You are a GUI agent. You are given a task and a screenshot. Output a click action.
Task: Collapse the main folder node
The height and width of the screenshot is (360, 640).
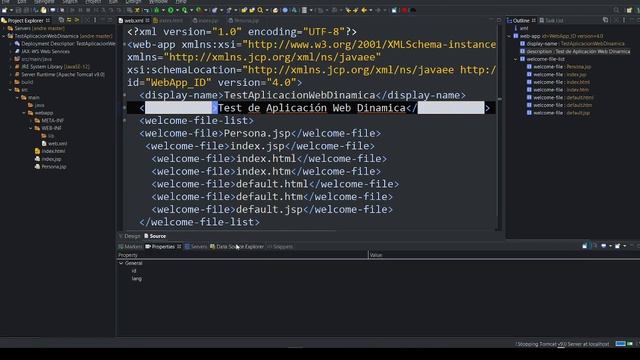17,98
